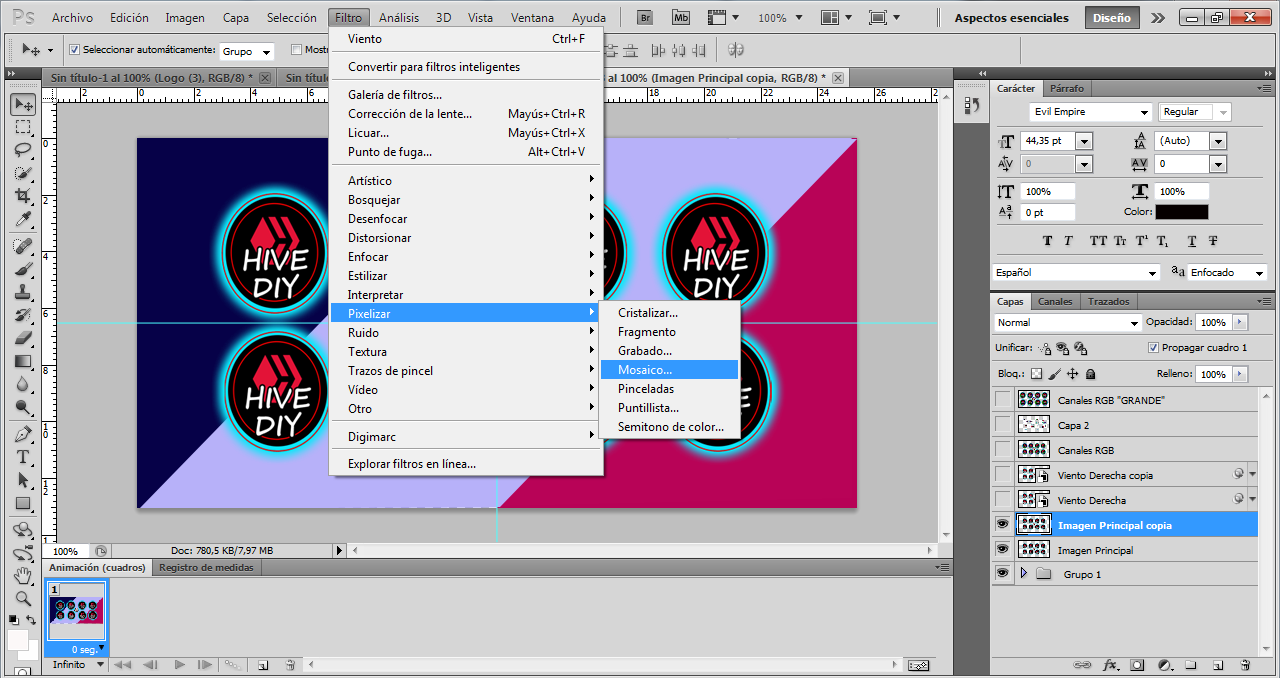This screenshot has height=678, width=1280.
Task: Show the Capa 2 layer
Action: [1003, 424]
